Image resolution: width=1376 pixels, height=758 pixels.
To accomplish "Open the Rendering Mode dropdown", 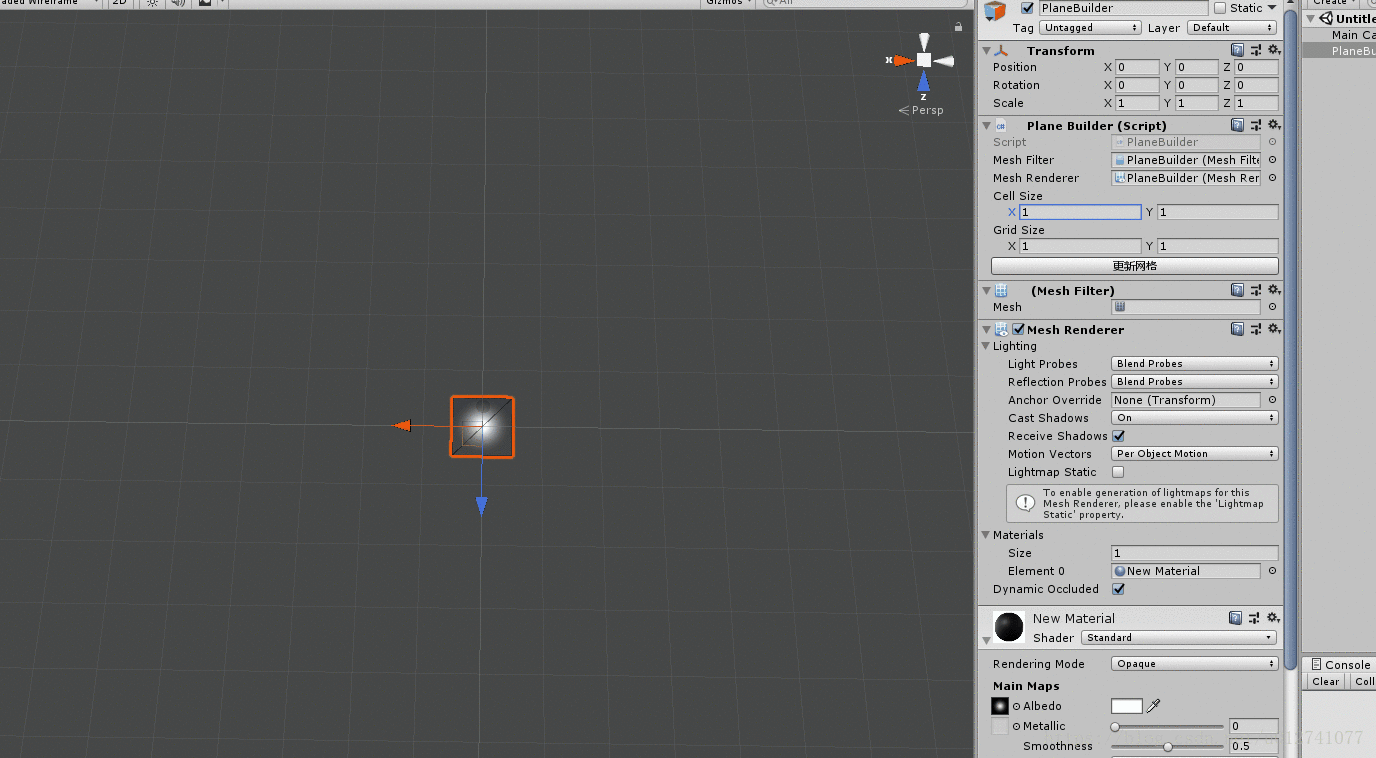I will [x=1194, y=664].
